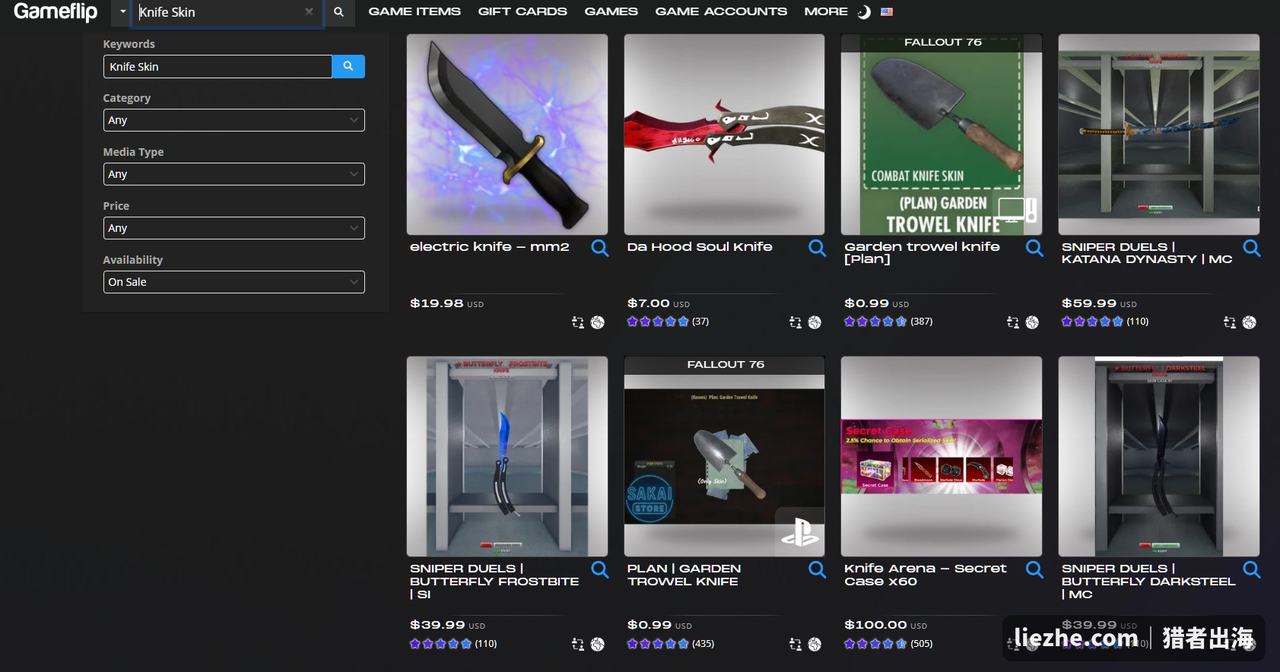Click the PLAN | GARDEN TROWEL KNIFE title

tap(684, 575)
